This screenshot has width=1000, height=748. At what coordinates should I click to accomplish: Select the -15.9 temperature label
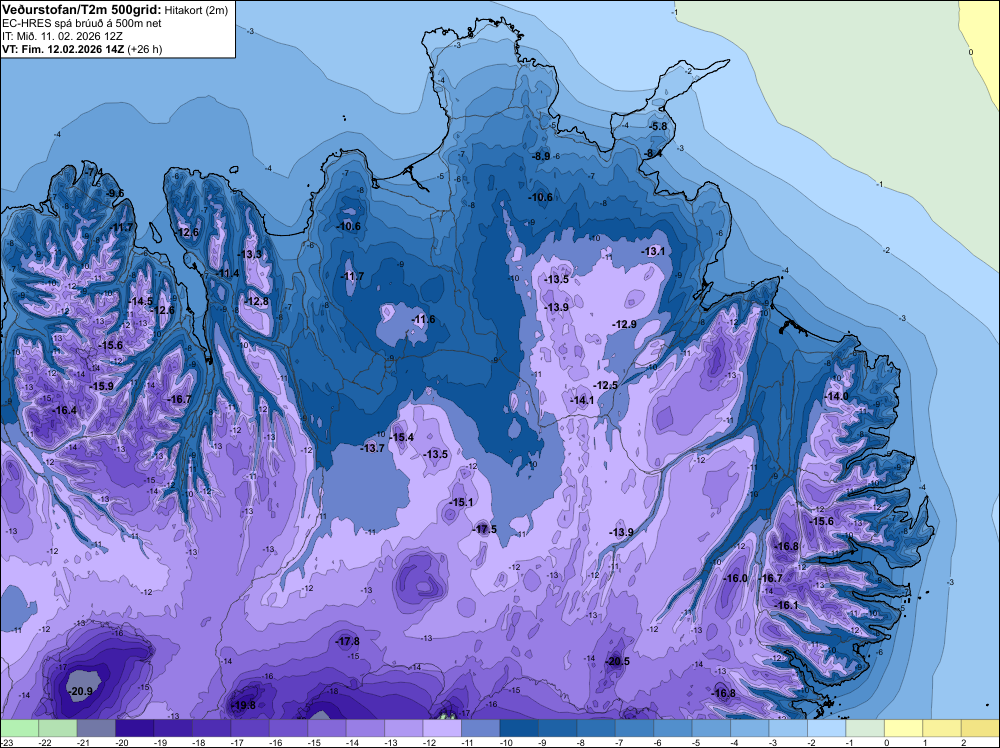[x=101, y=386]
